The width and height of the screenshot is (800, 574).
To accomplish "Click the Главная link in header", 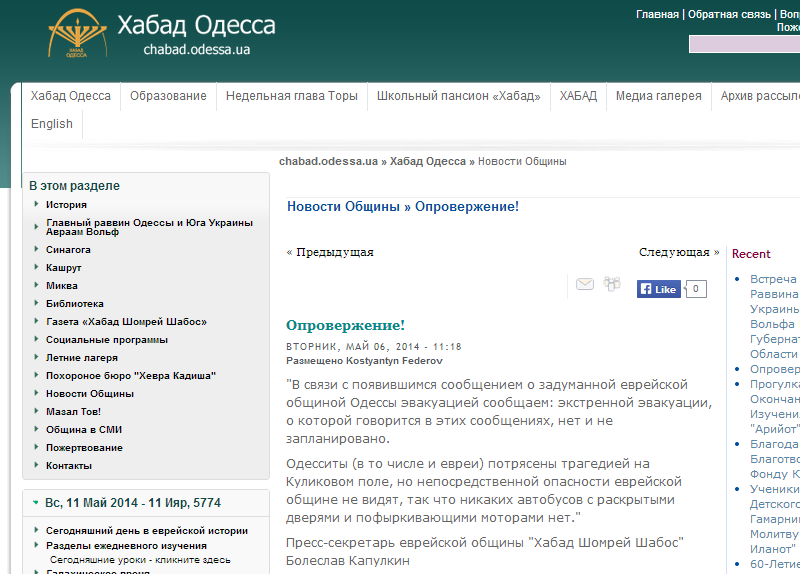I will (x=657, y=14).
